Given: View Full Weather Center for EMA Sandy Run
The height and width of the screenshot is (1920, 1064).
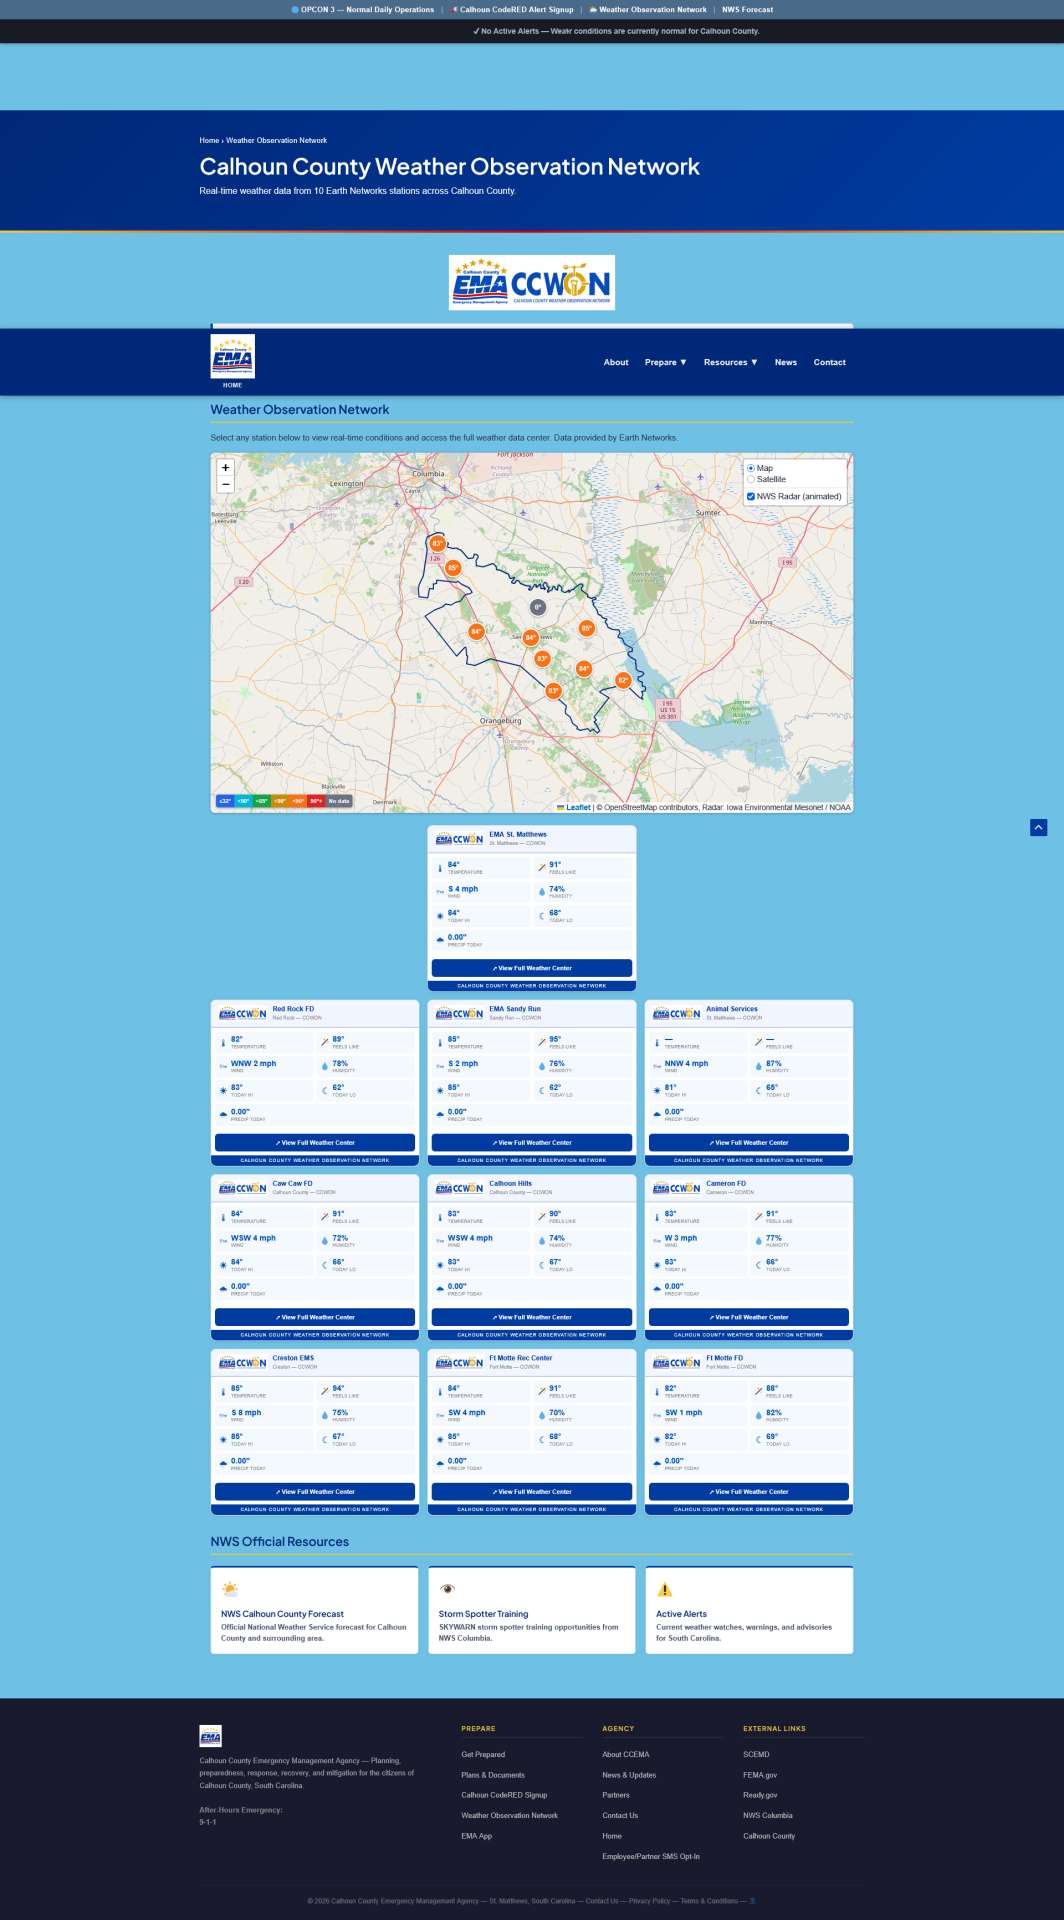Looking at the screenshot, I should pyautogui.click(x=532, y=1142).
